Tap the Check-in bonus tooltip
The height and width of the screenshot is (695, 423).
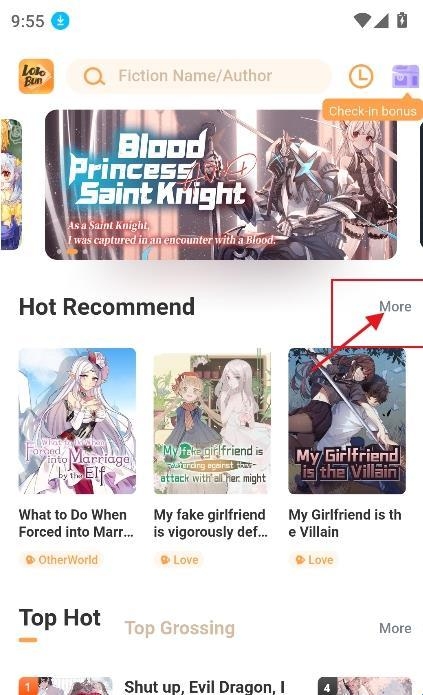pyautogui.click(x=372, y=110)
